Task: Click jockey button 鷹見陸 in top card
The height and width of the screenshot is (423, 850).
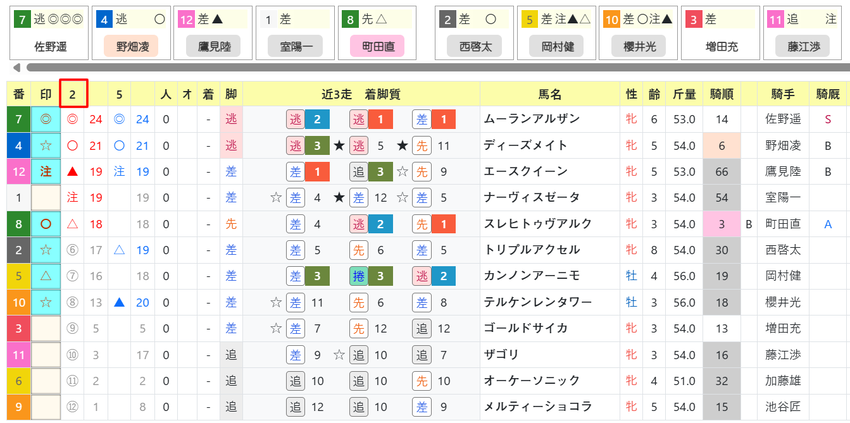Action: point(213,47)
